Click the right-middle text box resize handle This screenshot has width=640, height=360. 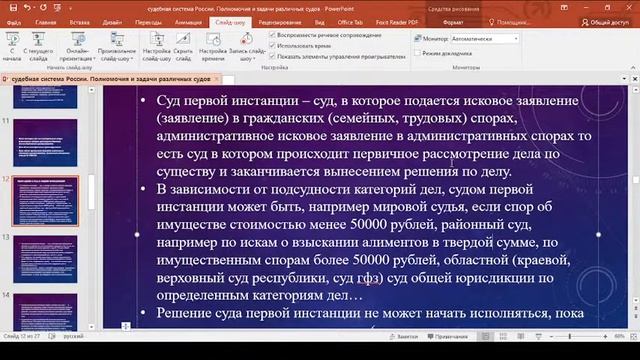pos(598,235)
